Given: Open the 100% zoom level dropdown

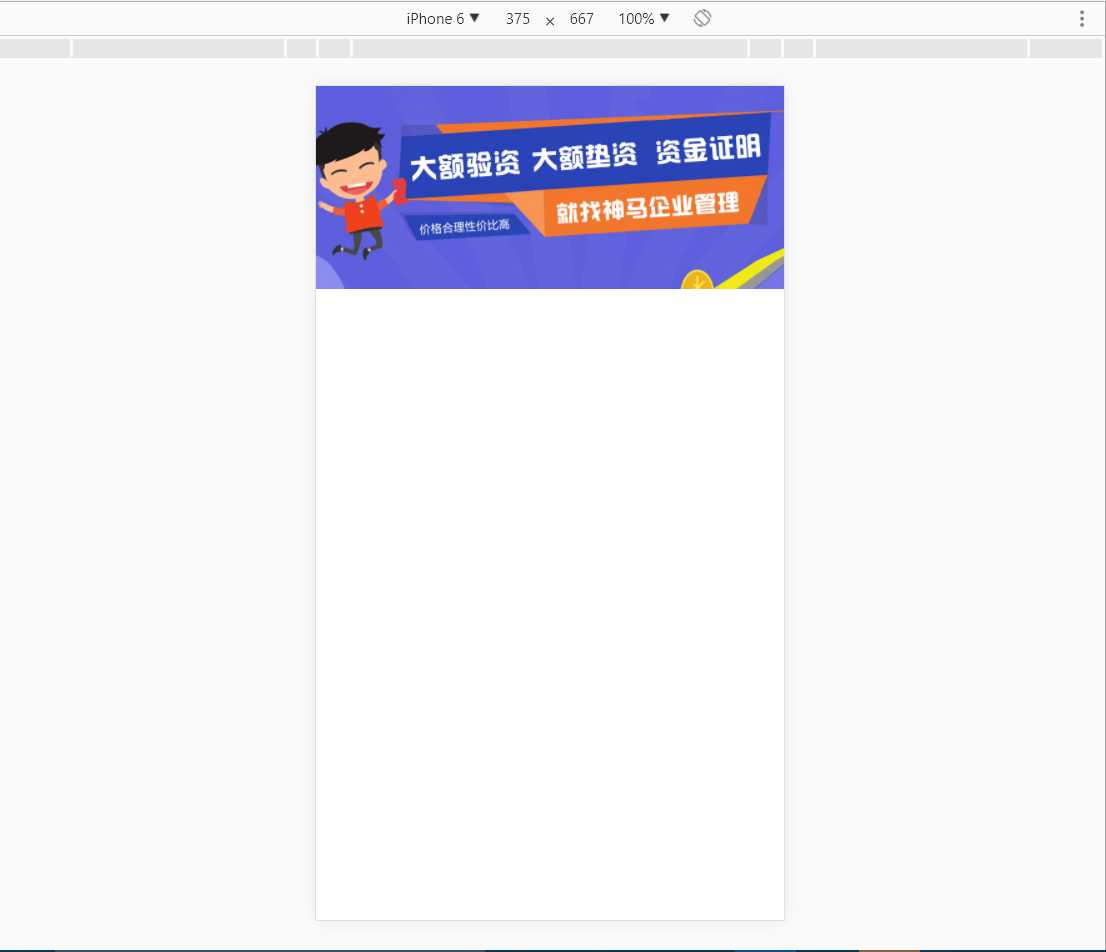Looking at the screenshot, I should (x=643, y=18).
